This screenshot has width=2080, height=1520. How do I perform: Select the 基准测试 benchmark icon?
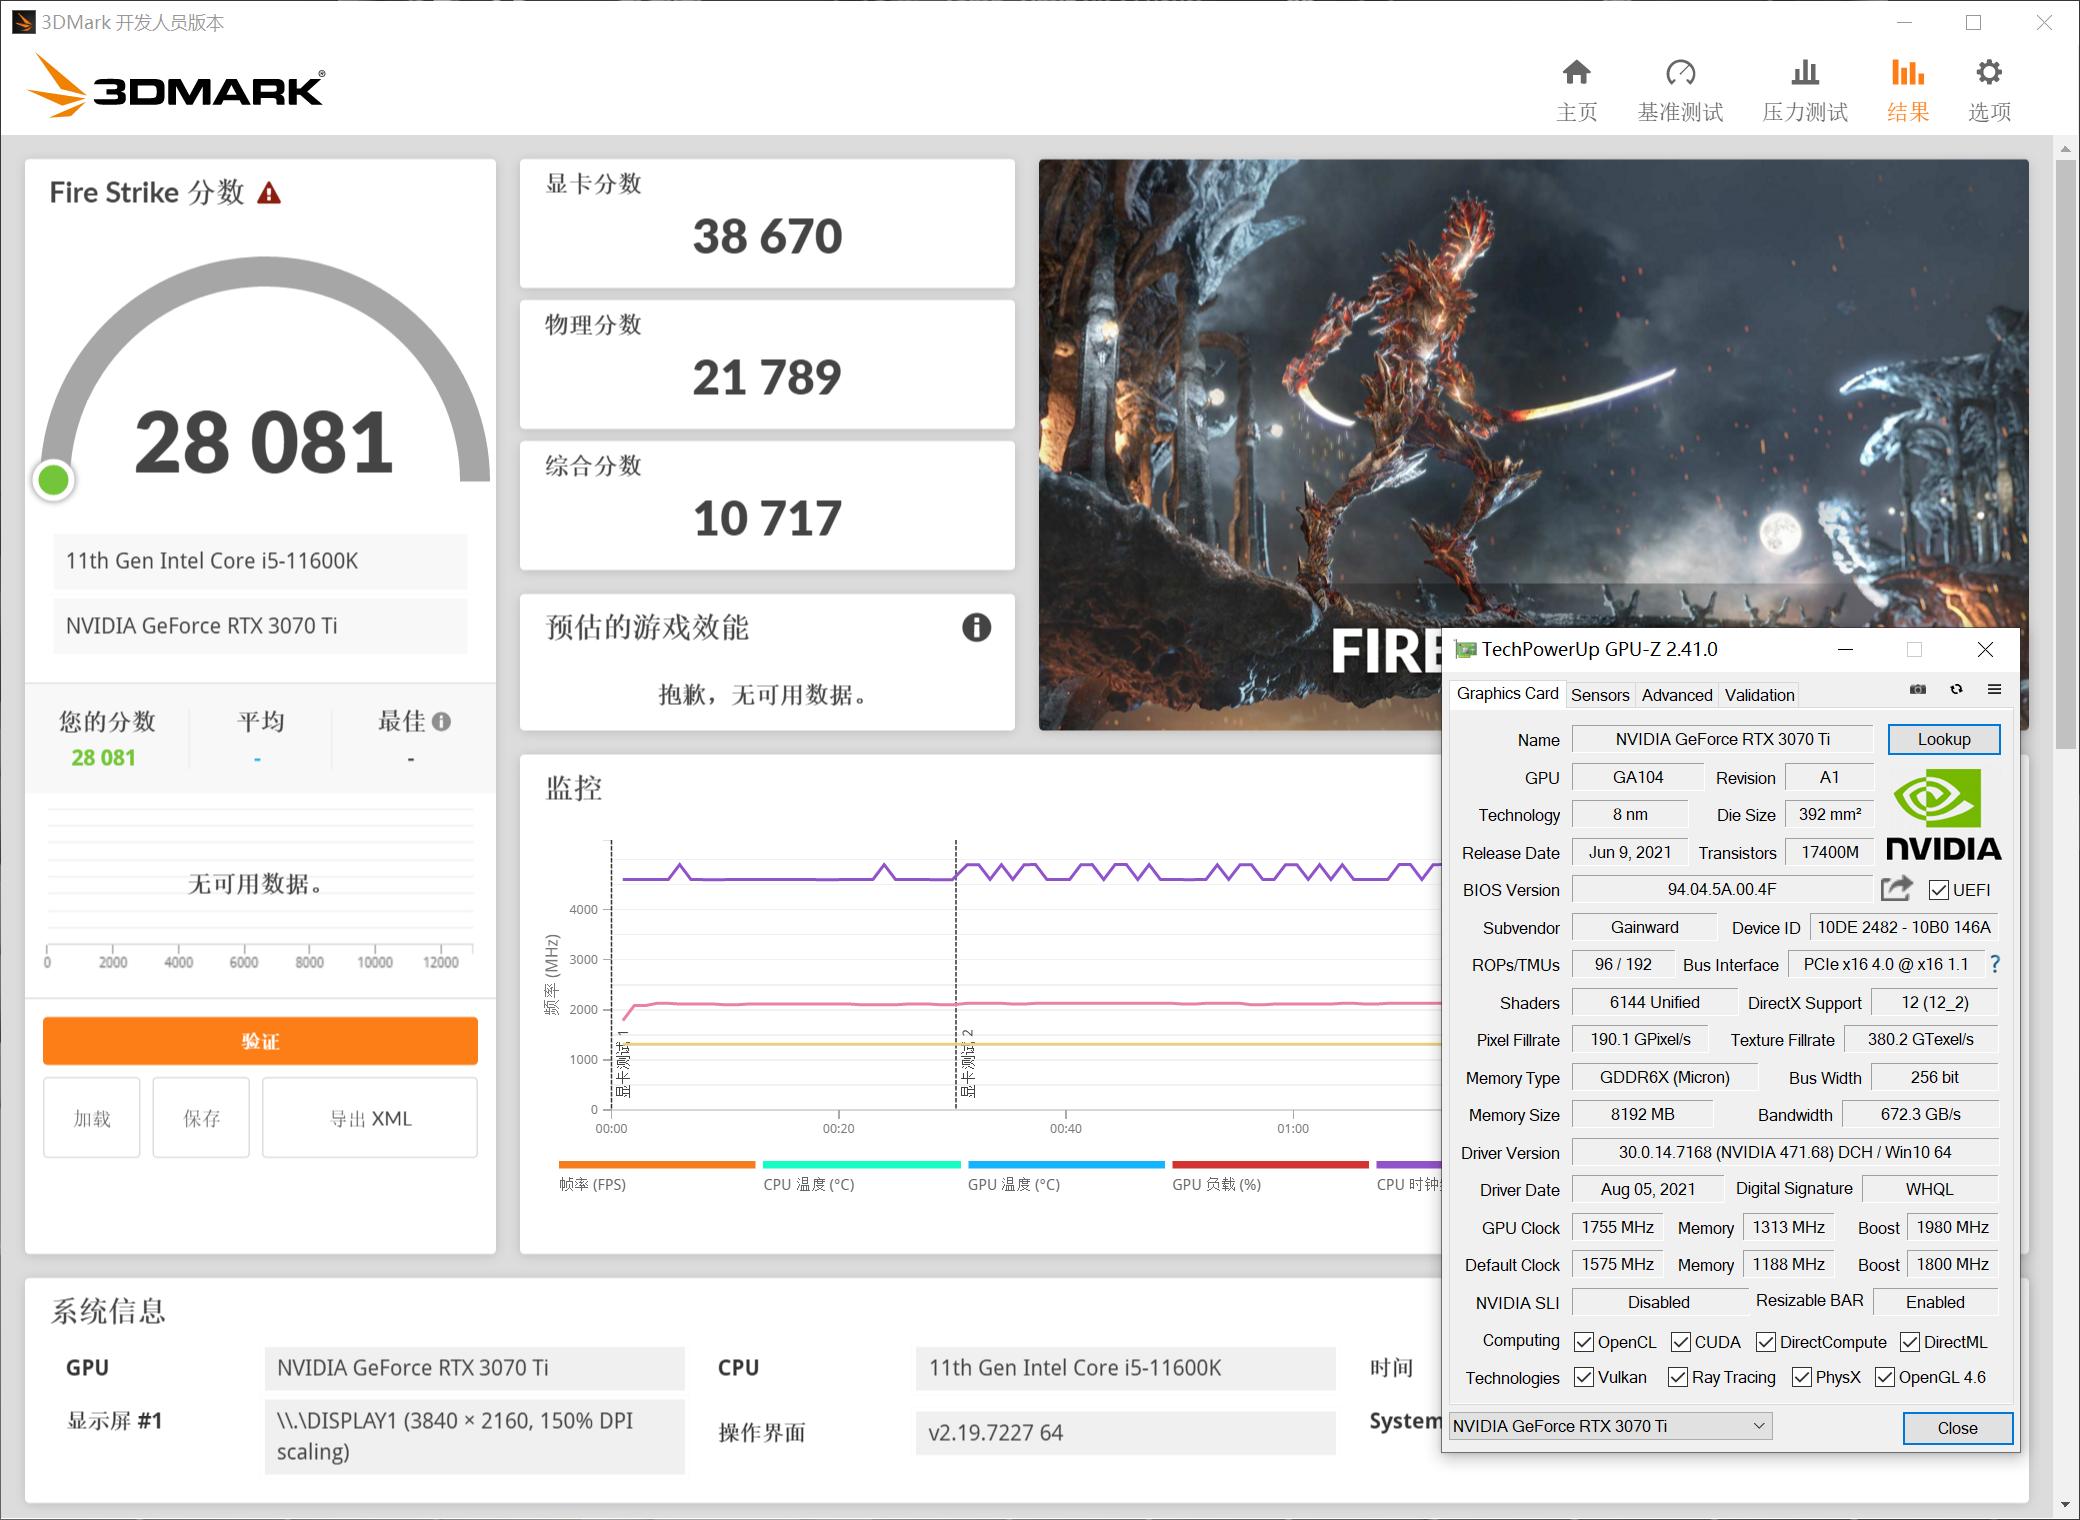(x=1682, y=72)
